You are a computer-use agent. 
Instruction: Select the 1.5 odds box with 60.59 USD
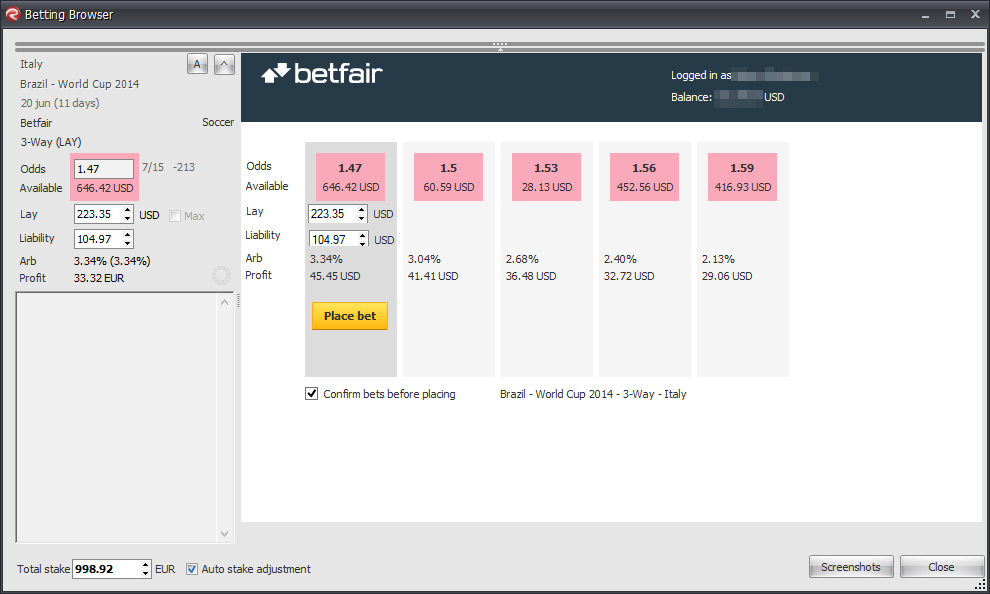[448, 177]
